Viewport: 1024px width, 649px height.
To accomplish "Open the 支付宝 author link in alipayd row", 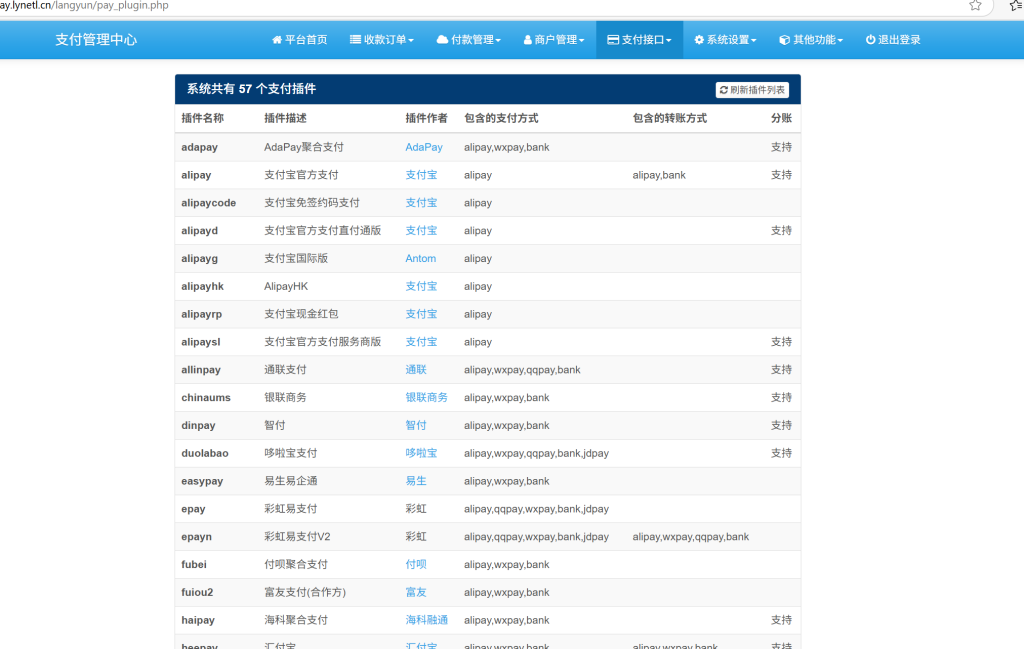I will click(x=421, y=230).
